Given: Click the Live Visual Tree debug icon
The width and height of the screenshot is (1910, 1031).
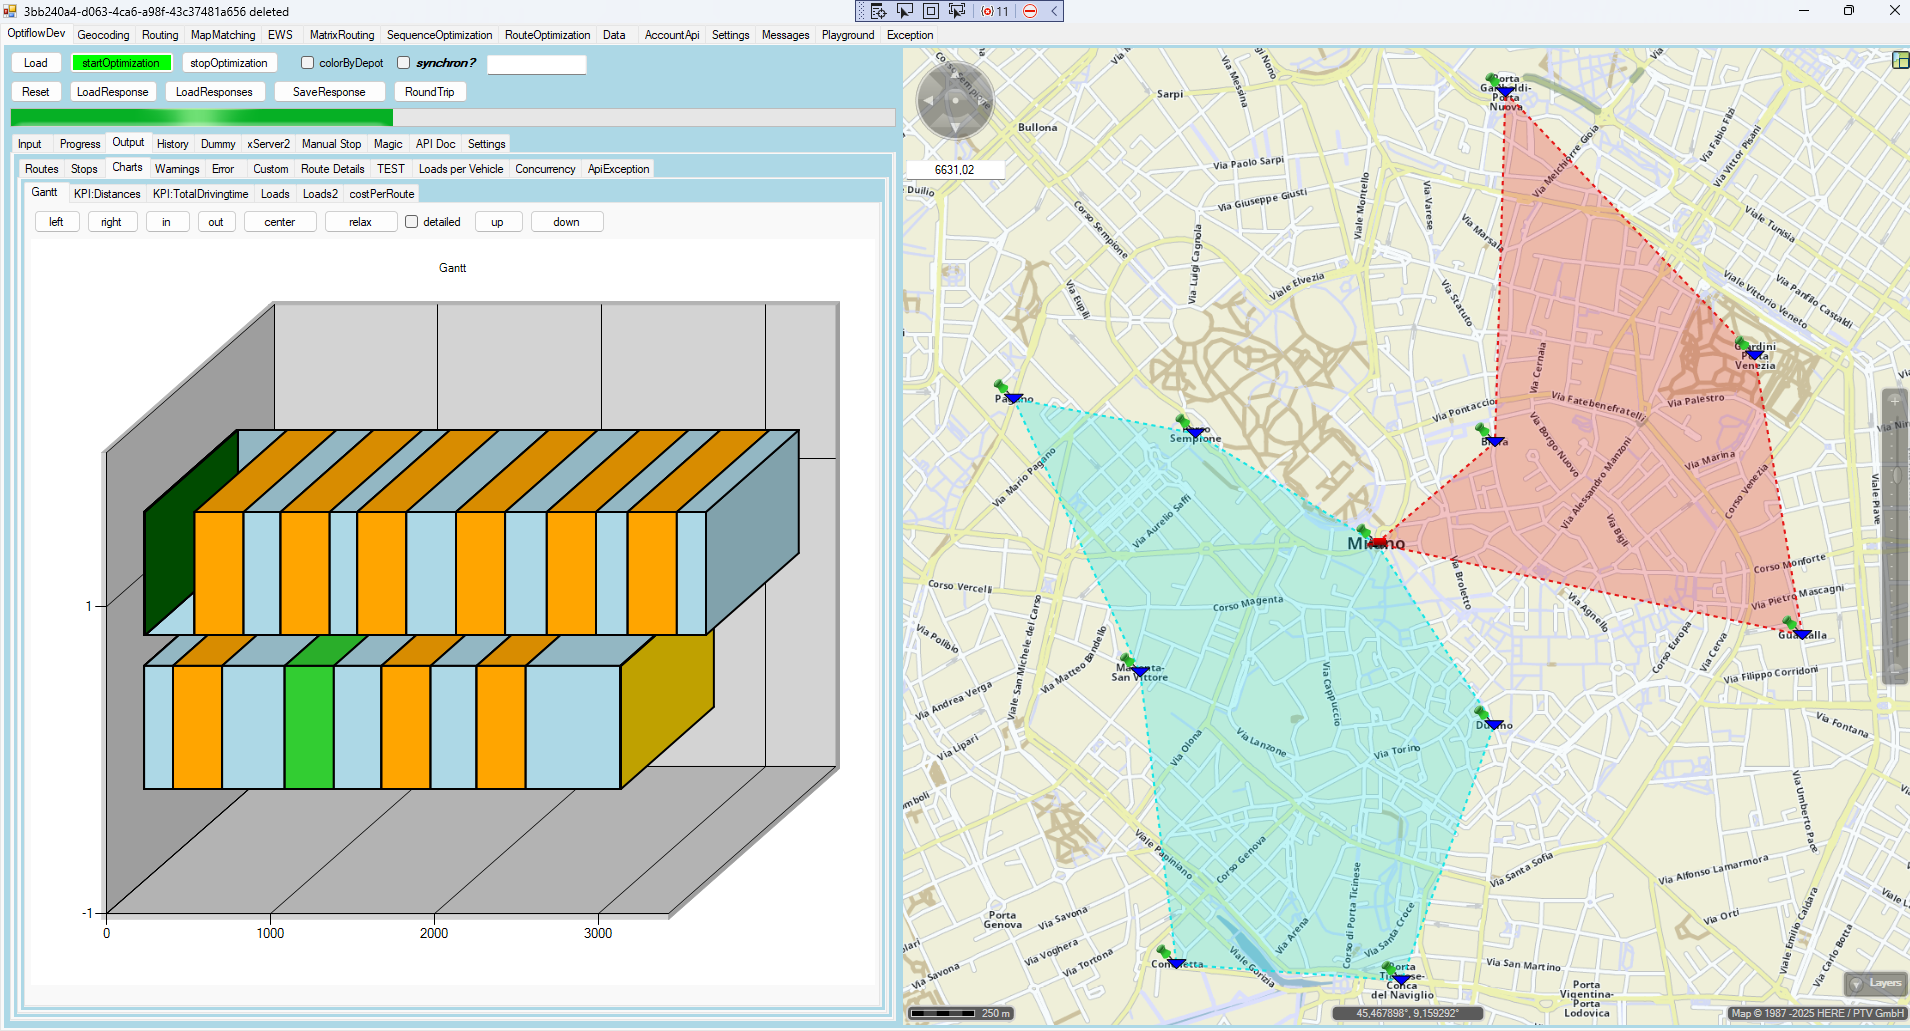Looking at the screenshot, I should [x=878, y=11].
